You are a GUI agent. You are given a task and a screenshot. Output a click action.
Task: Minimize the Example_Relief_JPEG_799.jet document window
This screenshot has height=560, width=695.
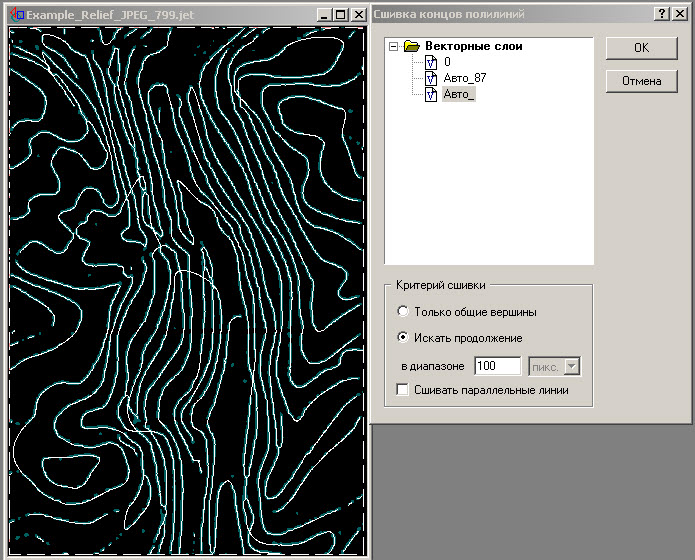[x=324, y=15]
